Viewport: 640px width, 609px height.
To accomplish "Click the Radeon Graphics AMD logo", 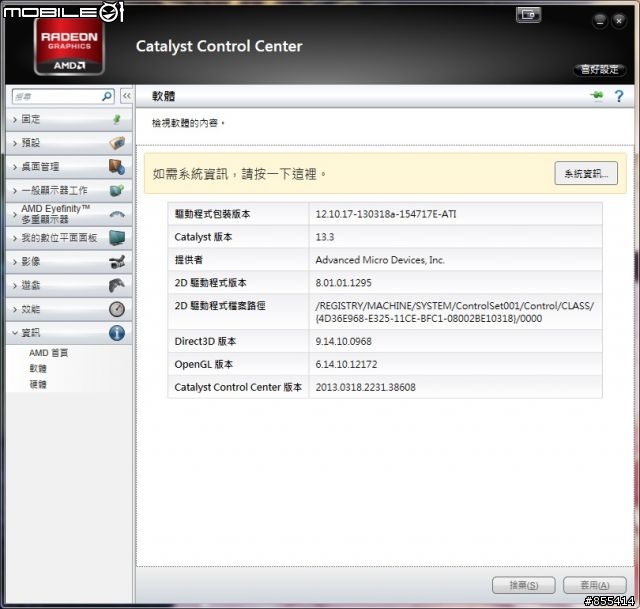I will tap(69, 47).
